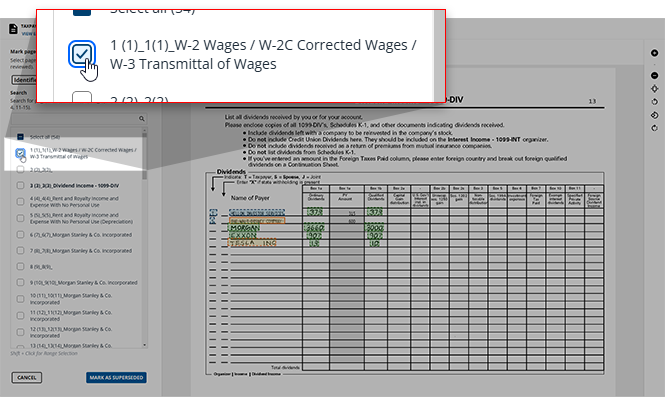
Task: Click the TESLA INC payer name entry
Action: tap(252, 243)
